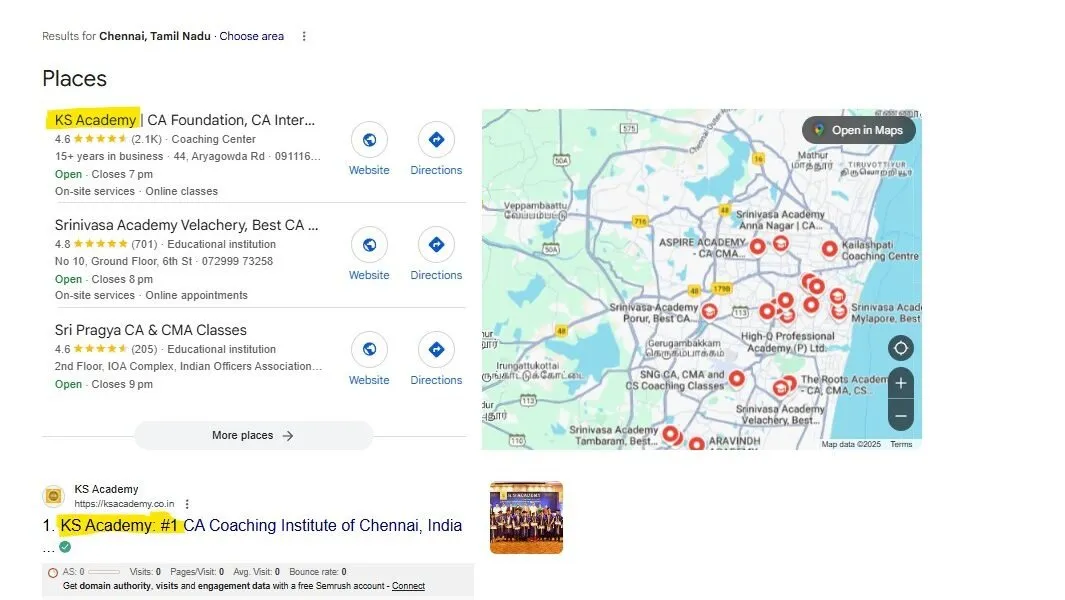This screenshot has height=600, width=1065.
Task: Click the Kailashpati Coaching Centre map pin
Action: point(829,249)
